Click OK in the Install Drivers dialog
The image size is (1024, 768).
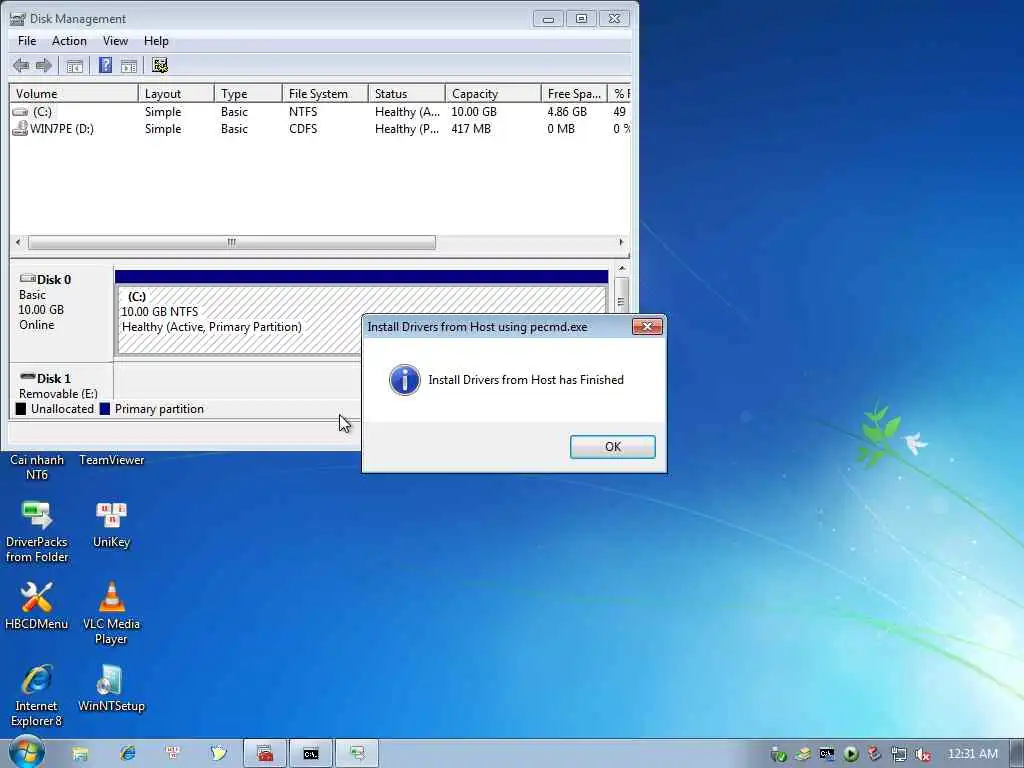(613, 447)
